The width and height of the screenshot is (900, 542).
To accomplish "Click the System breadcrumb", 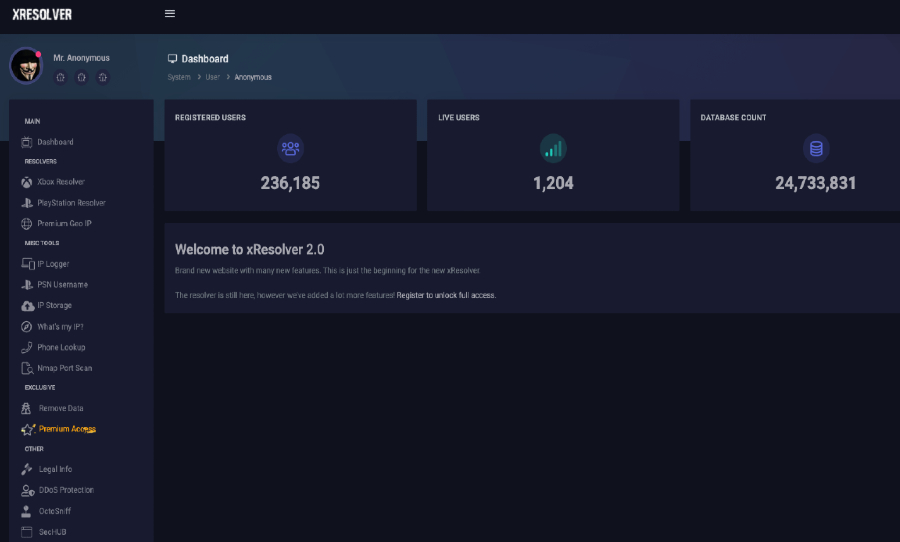I will (x=179, y=77).
